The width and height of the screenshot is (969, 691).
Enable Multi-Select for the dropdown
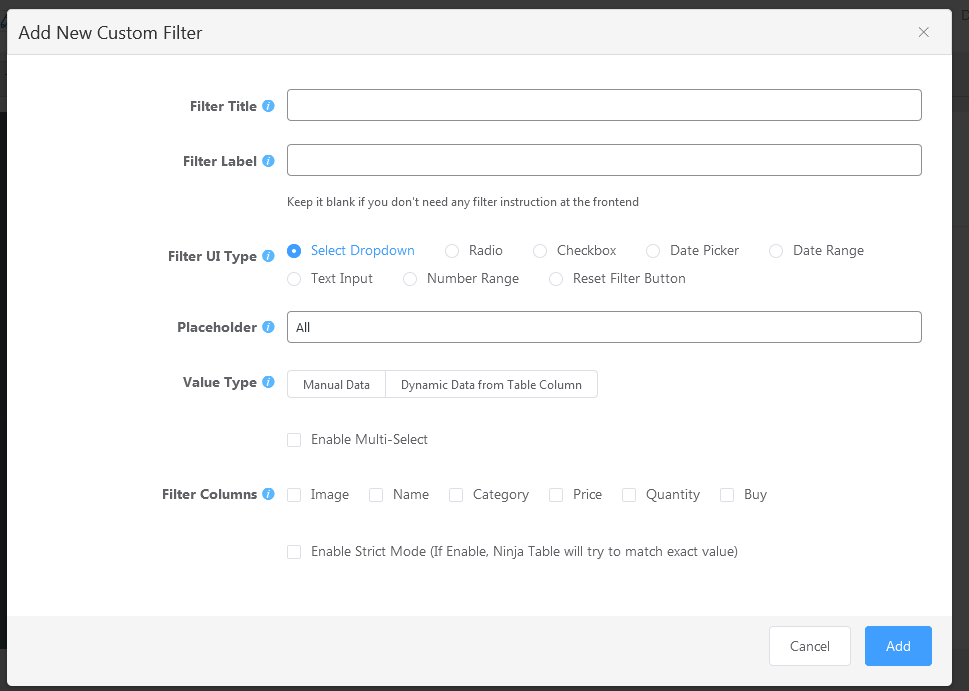[x=294, y=439]
